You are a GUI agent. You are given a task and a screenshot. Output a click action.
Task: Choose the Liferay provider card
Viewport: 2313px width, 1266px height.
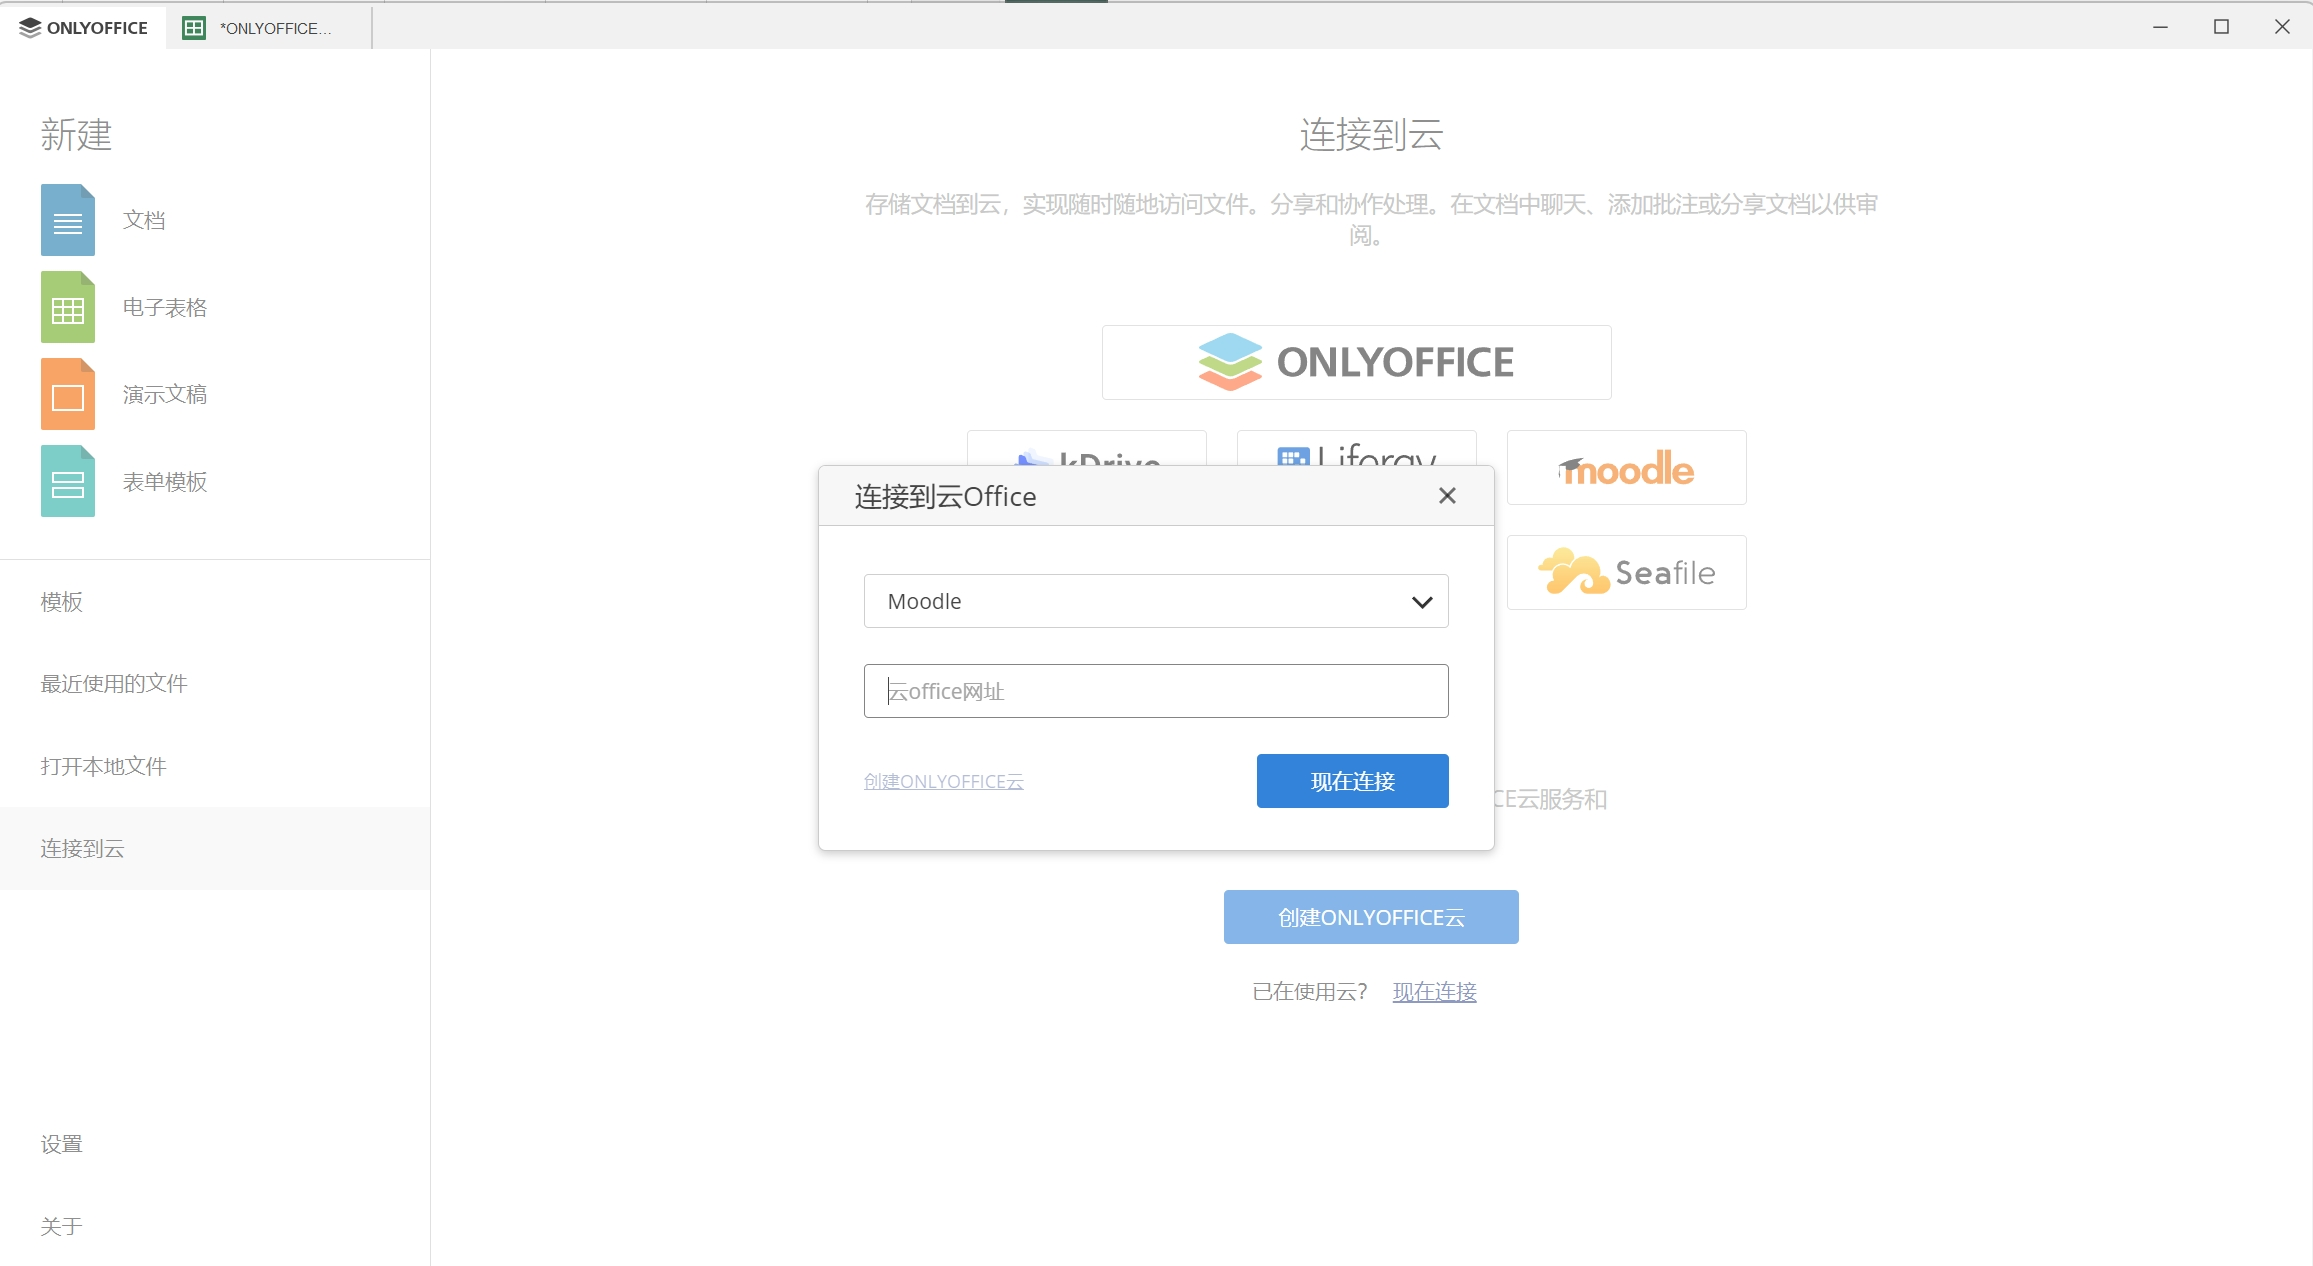pyautogui.click(x=1357, y=448)
